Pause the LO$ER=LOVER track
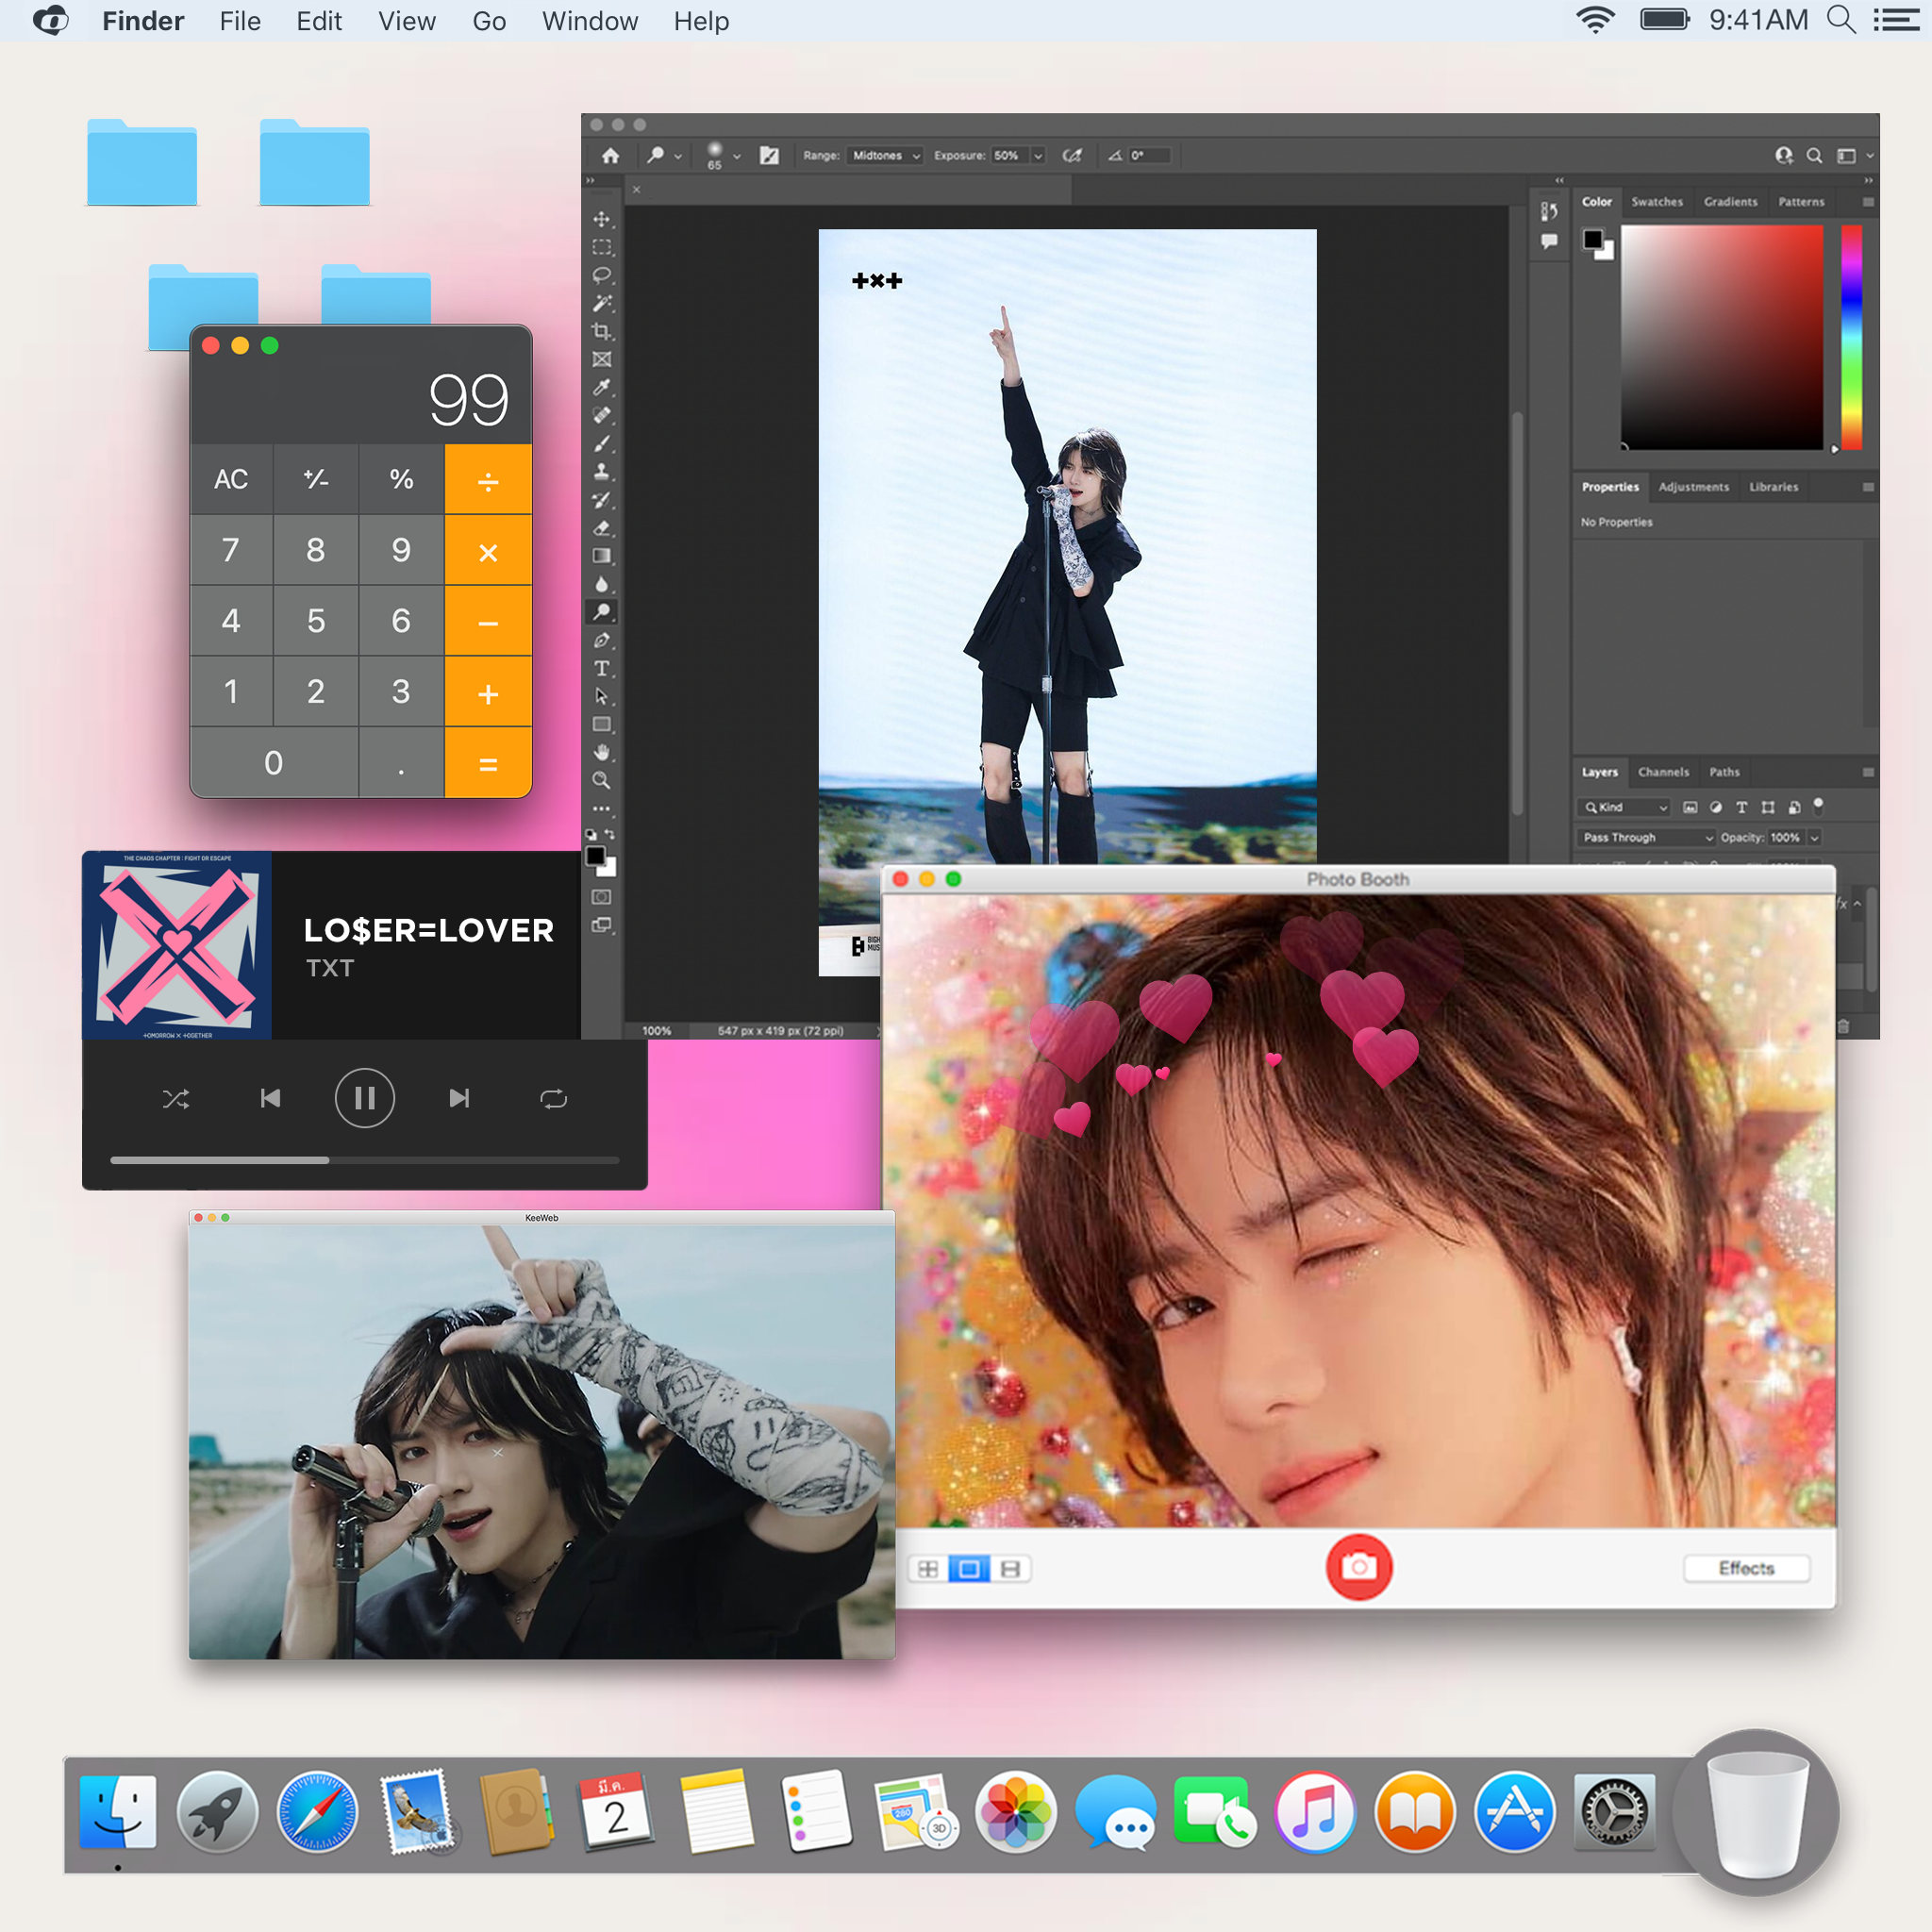The width and height of the screenshot is (1932, 1932). pos(364,1099)
